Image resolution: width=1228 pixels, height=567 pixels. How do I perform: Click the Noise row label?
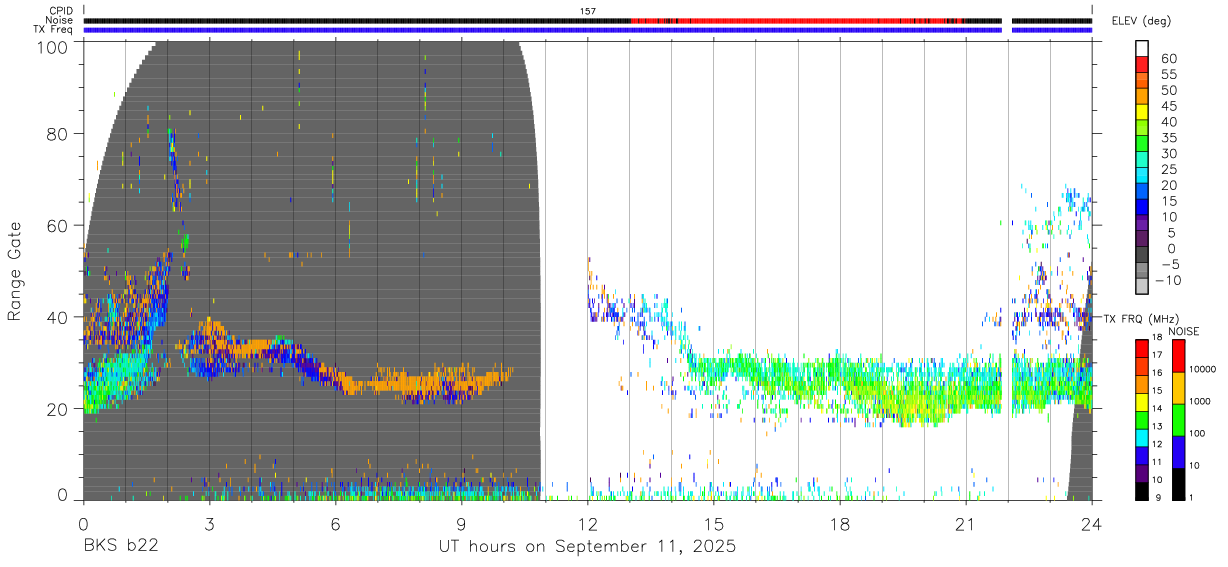coord(60,20)
